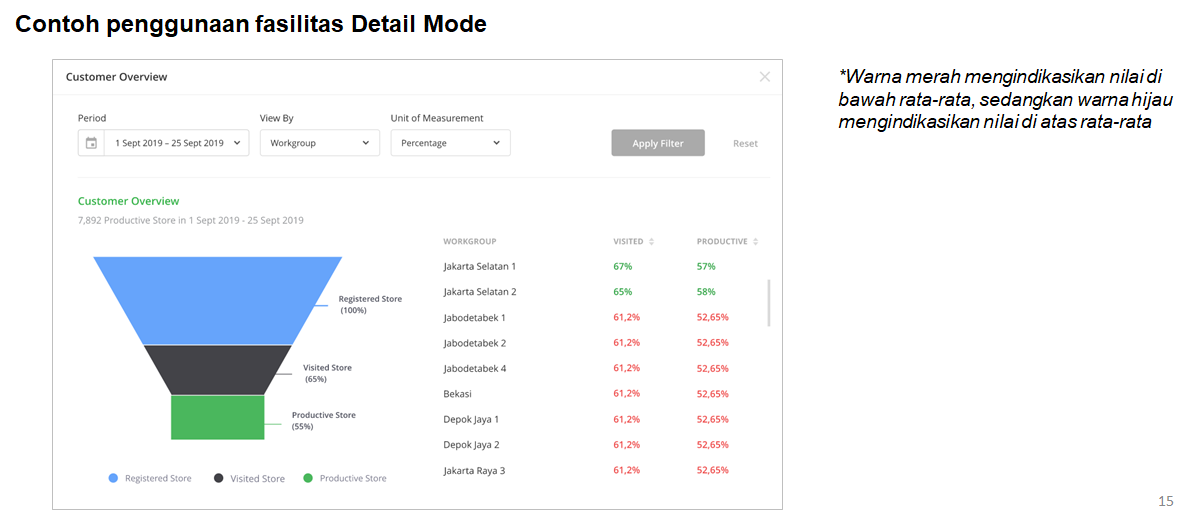Click the 58% productive value
The width and height of the screenshot is (1185, 520).
click(x=706, y=292)
